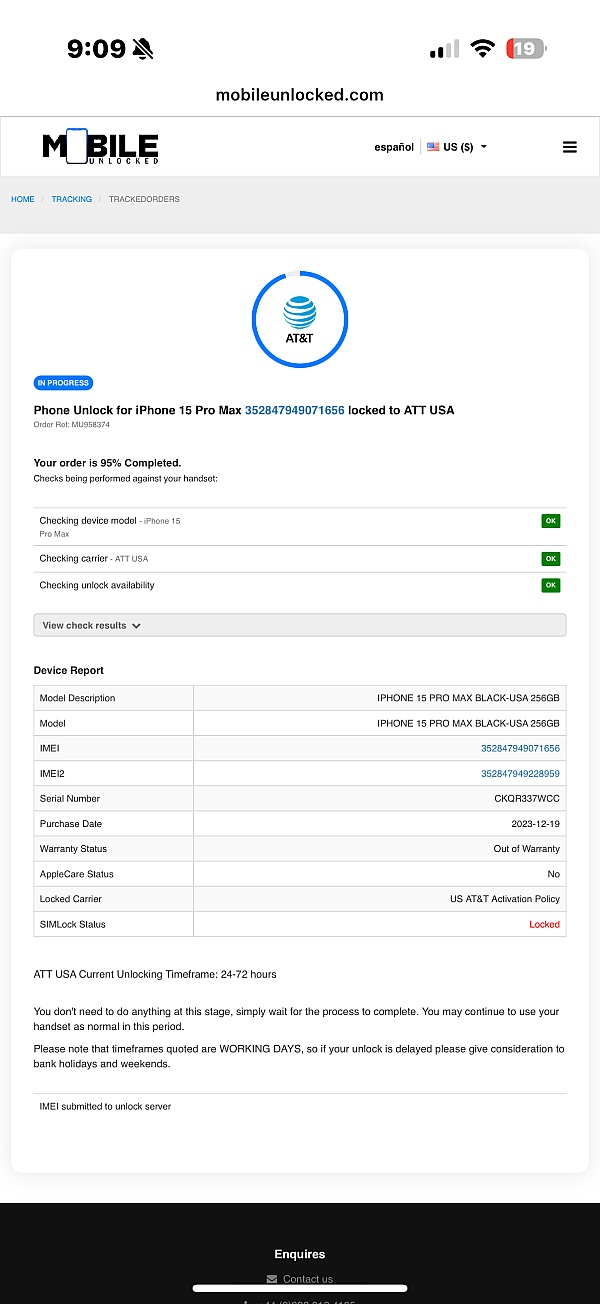Click the IMEI link in order title
Viewport: 600px width, 1304px height.
[294, 410]
